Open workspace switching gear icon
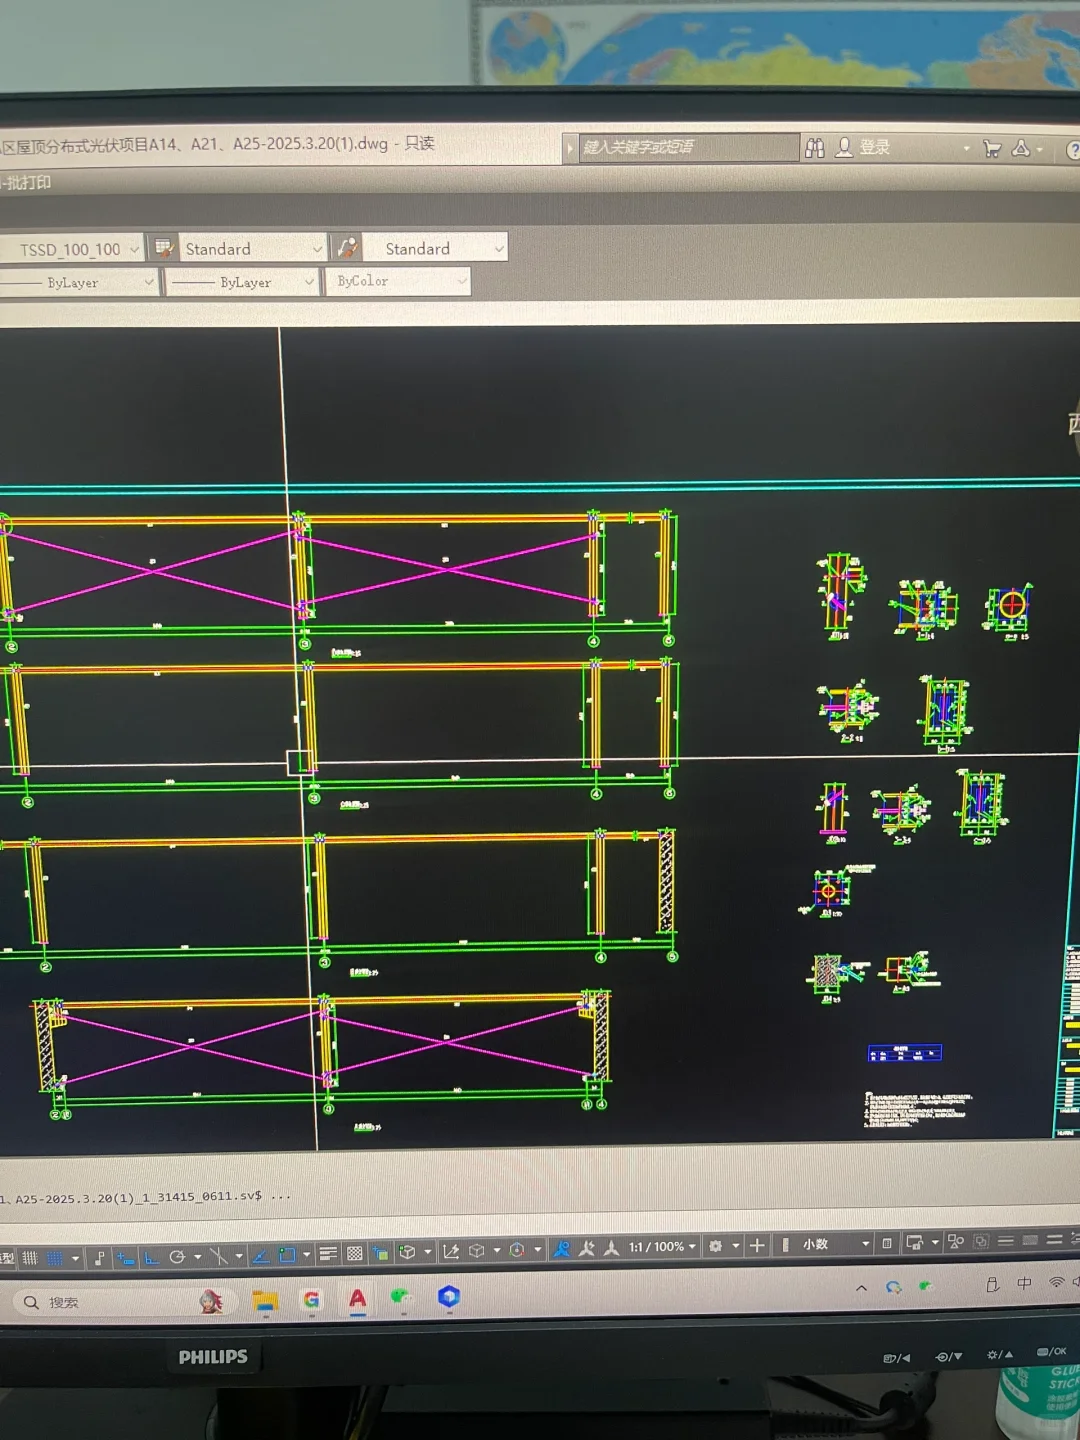Image resolution: width=1080 pixels, height=1440 pixels. tap(715, 1246)
